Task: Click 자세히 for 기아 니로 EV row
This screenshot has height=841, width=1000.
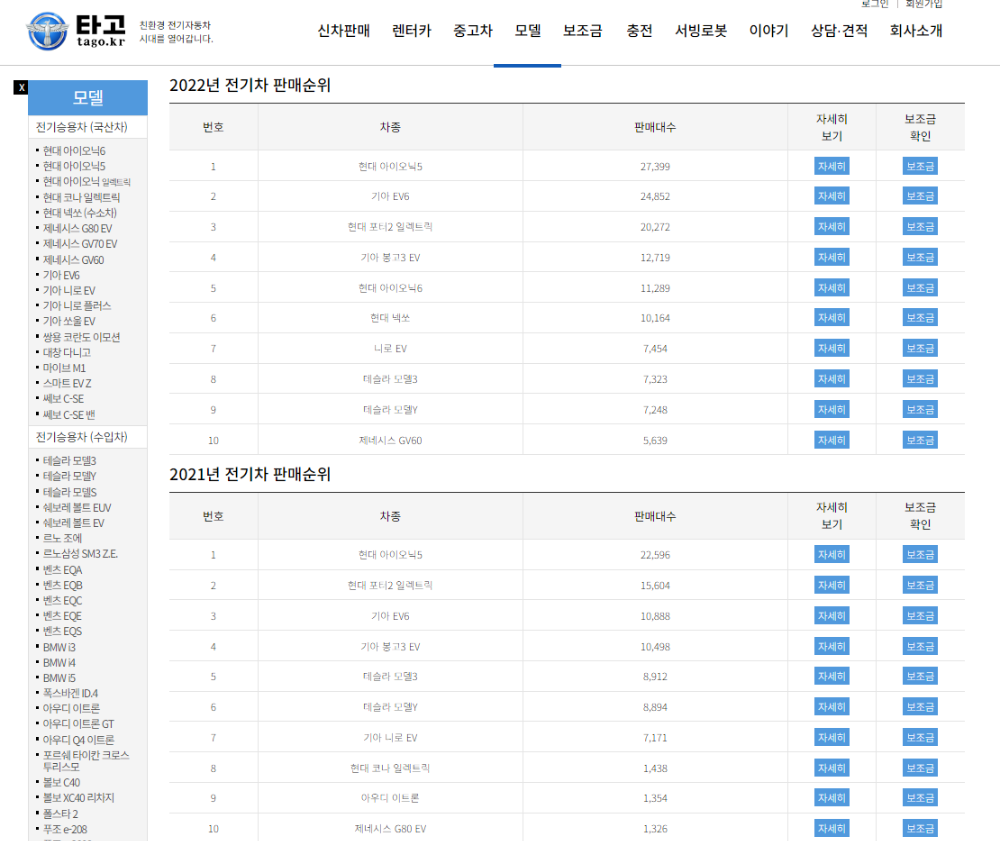Action: tap(832, 738)
